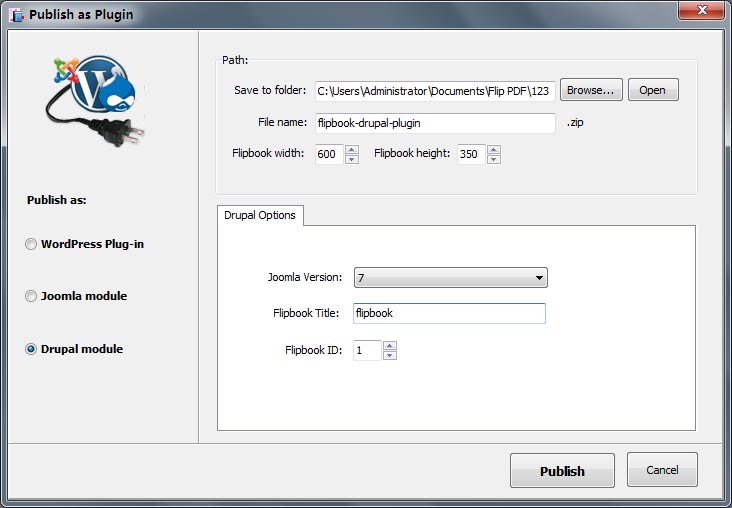Close the Publish as Plugin window
The height and width of the screenshot is (508, 732).
click(702, 10)
